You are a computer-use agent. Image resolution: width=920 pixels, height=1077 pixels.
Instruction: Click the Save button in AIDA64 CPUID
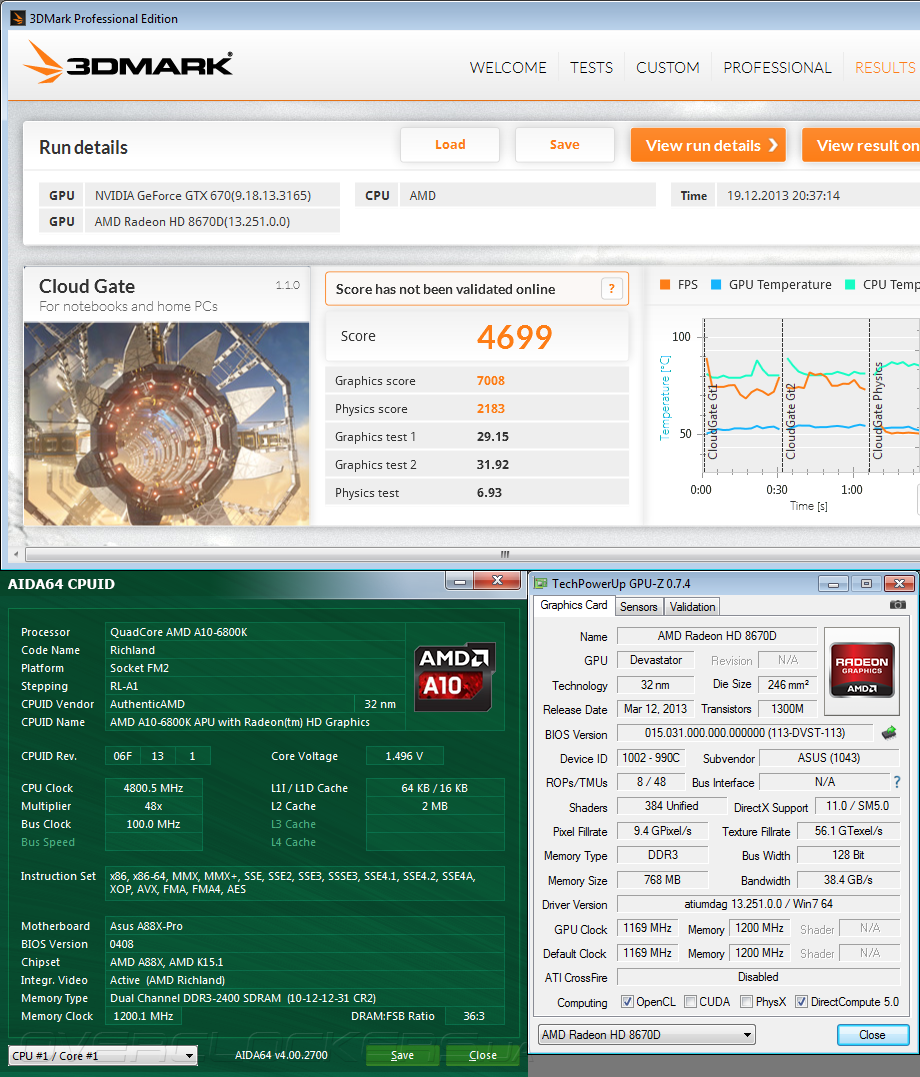click(402, 1055)
